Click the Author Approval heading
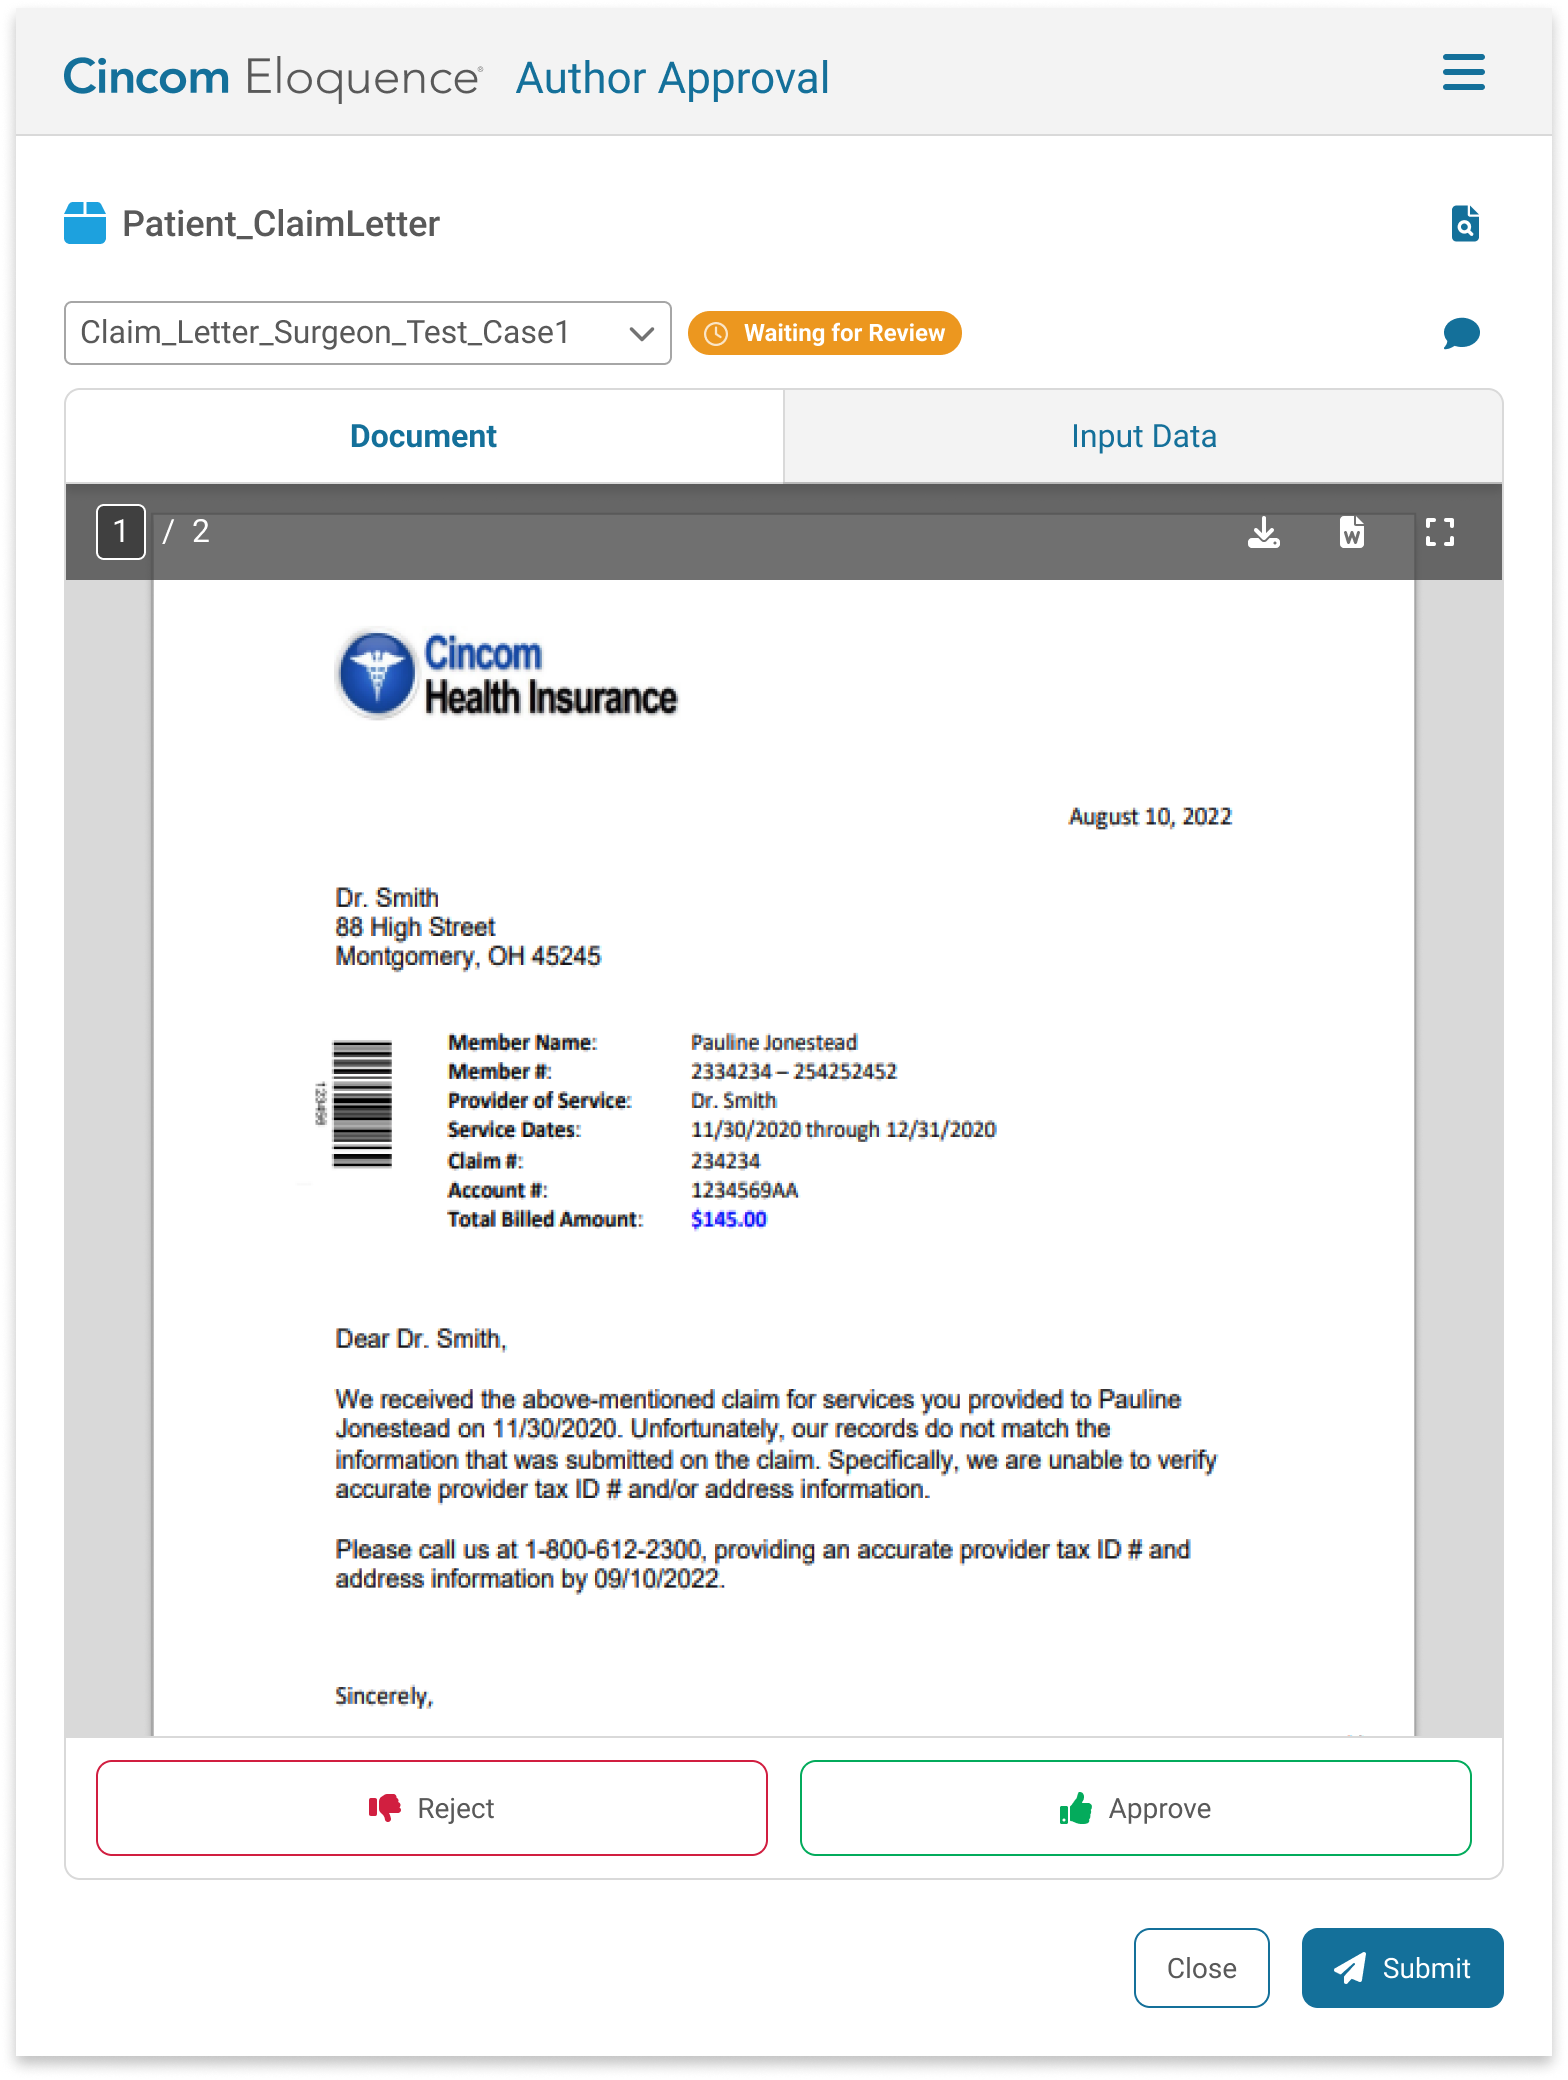1568x2080 pixels. tap(673, 78)
